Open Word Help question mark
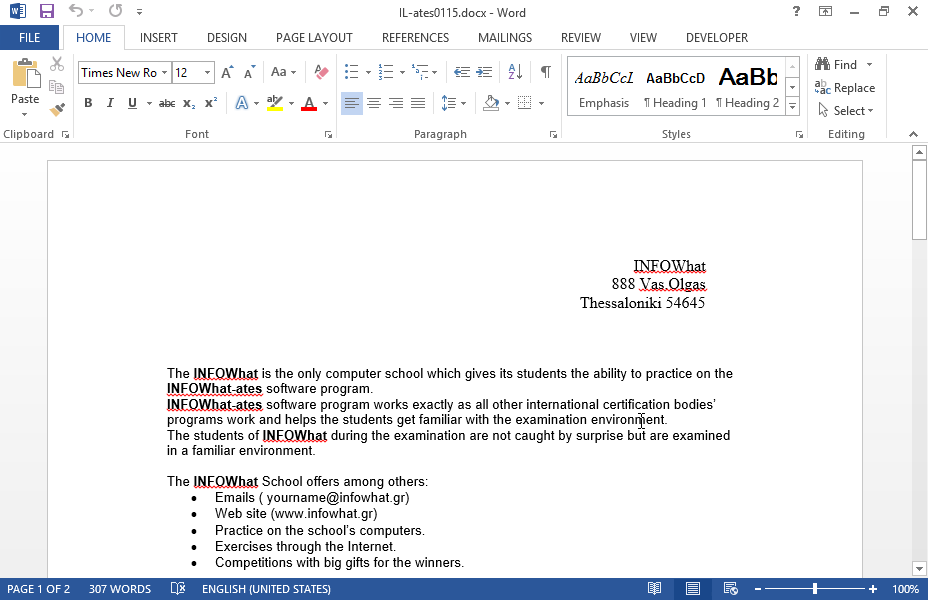This screenshot has width=928, height=600. (796, 11)
